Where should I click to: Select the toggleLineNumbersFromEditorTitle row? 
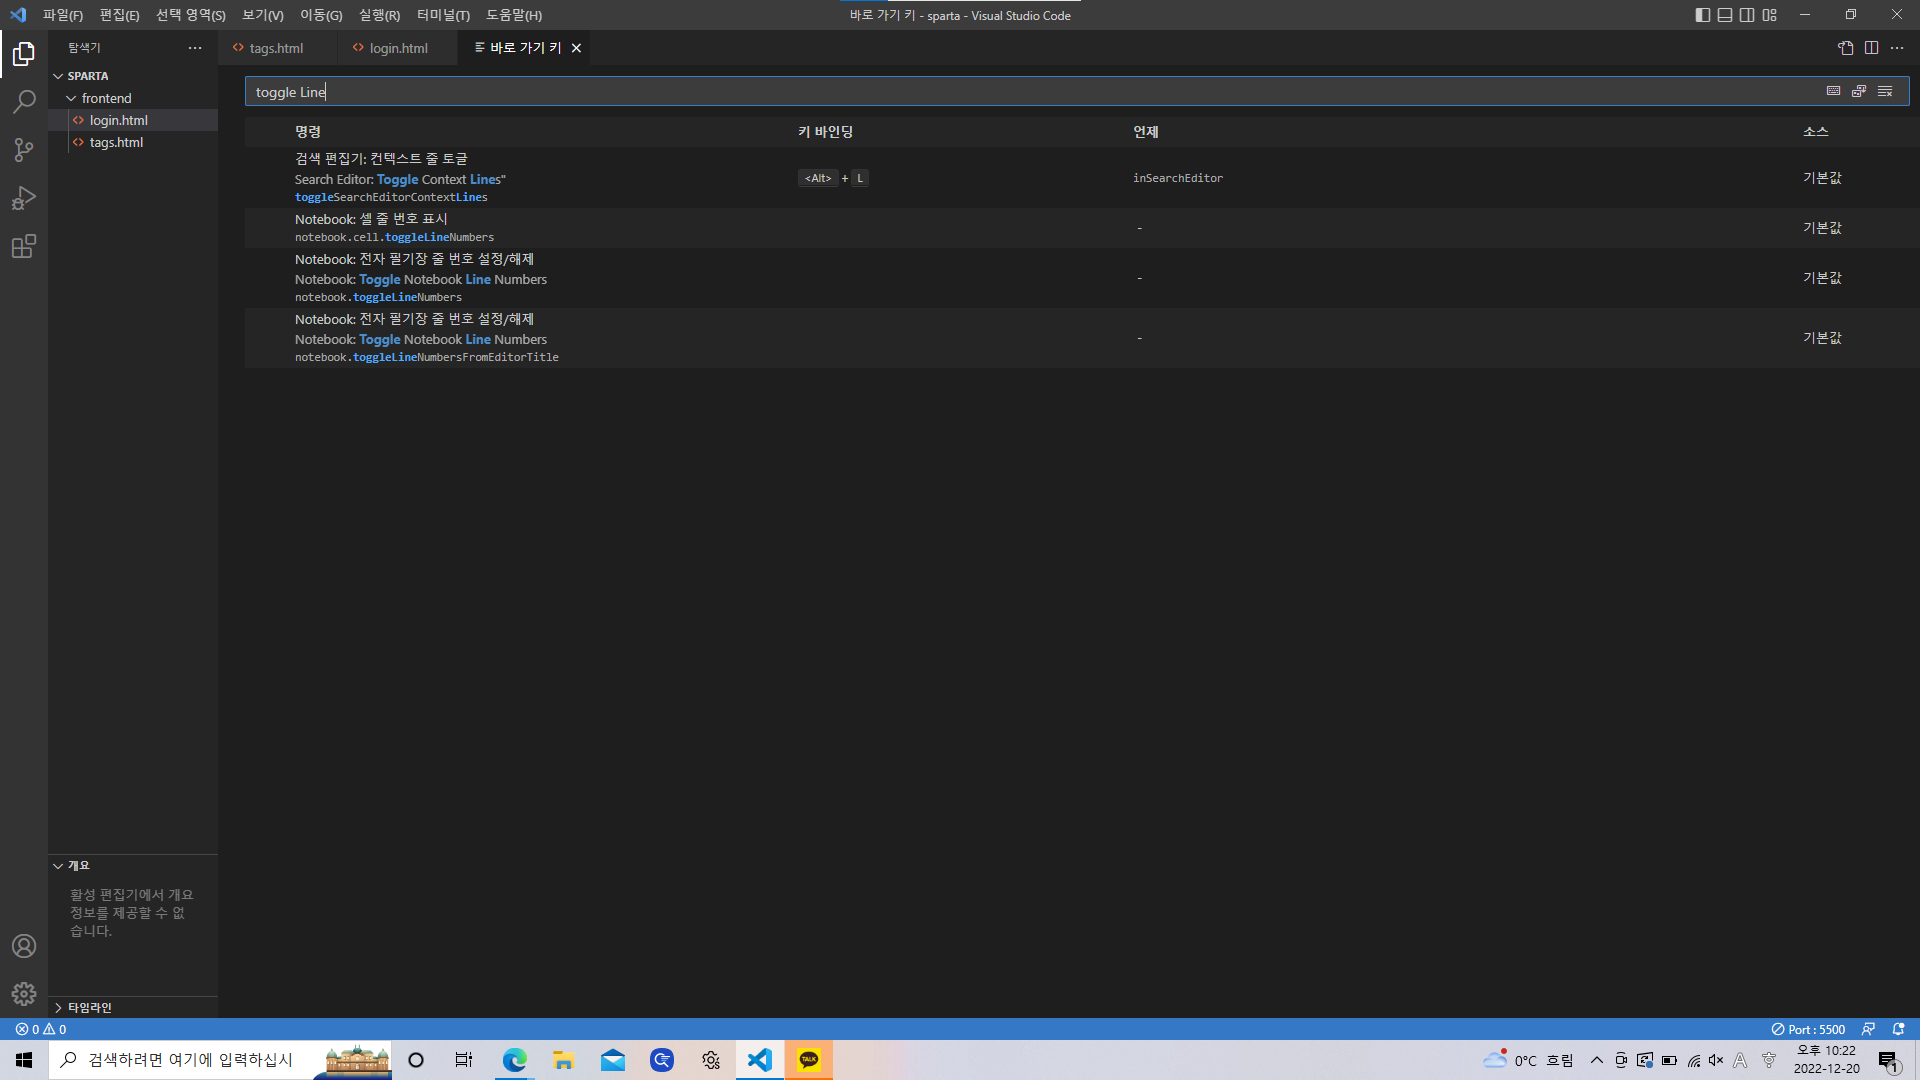[x=1082, y=338]
